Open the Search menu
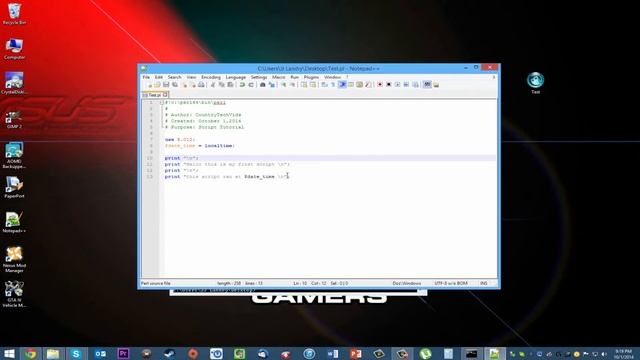Screen dimensions: 640x360 tap(174, 77)
